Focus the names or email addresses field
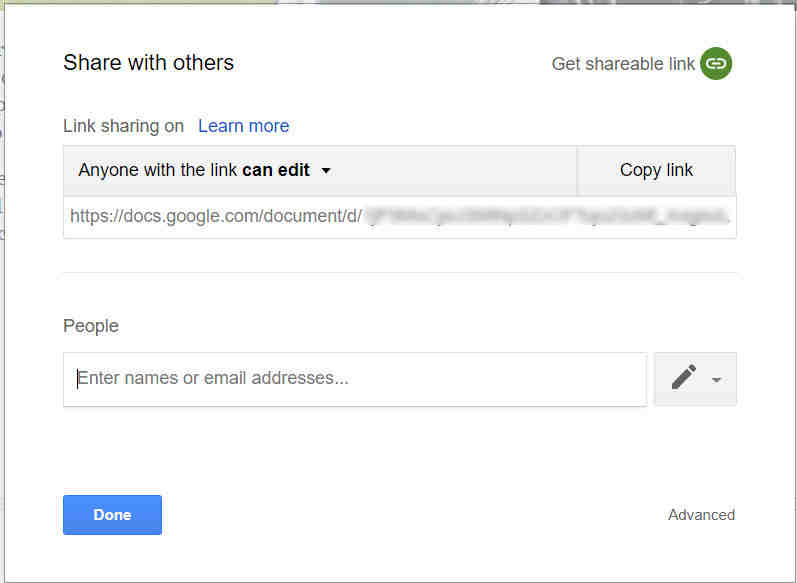This screenshot has height=583, width=797. pyautogui.click(x=355, y=379)
